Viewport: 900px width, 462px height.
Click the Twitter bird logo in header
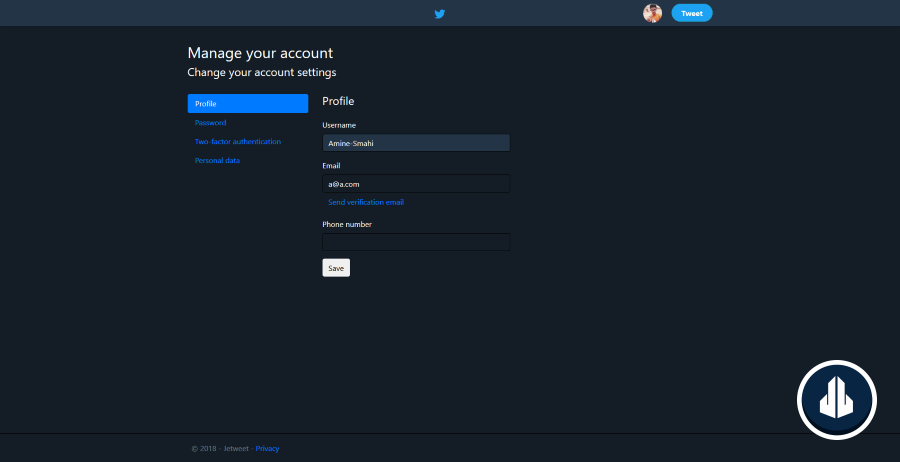pyautogui.click(x=440, y=14)
